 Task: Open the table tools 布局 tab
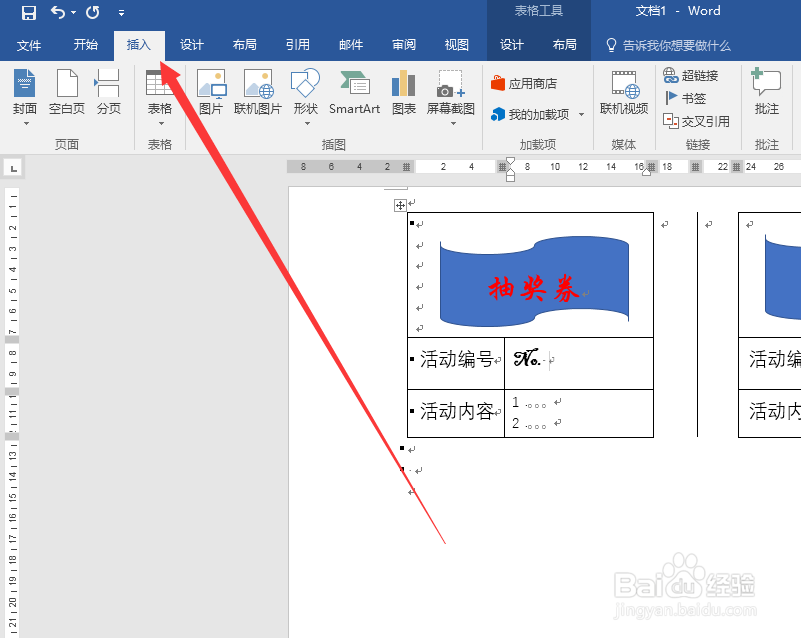(564, 45)
